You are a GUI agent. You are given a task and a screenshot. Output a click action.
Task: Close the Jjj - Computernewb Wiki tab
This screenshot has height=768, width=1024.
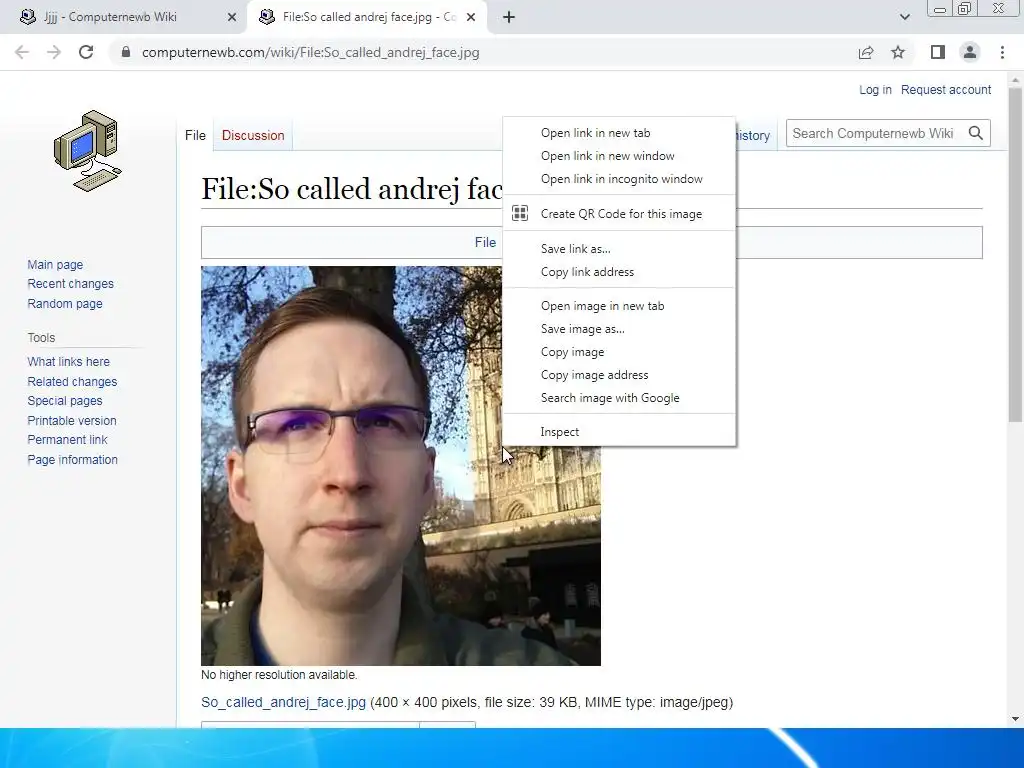tap(232, 17)
